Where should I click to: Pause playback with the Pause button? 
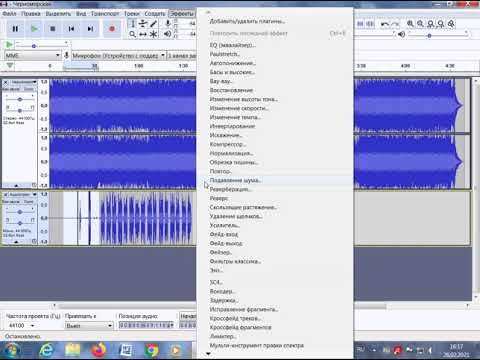[15, 29]
